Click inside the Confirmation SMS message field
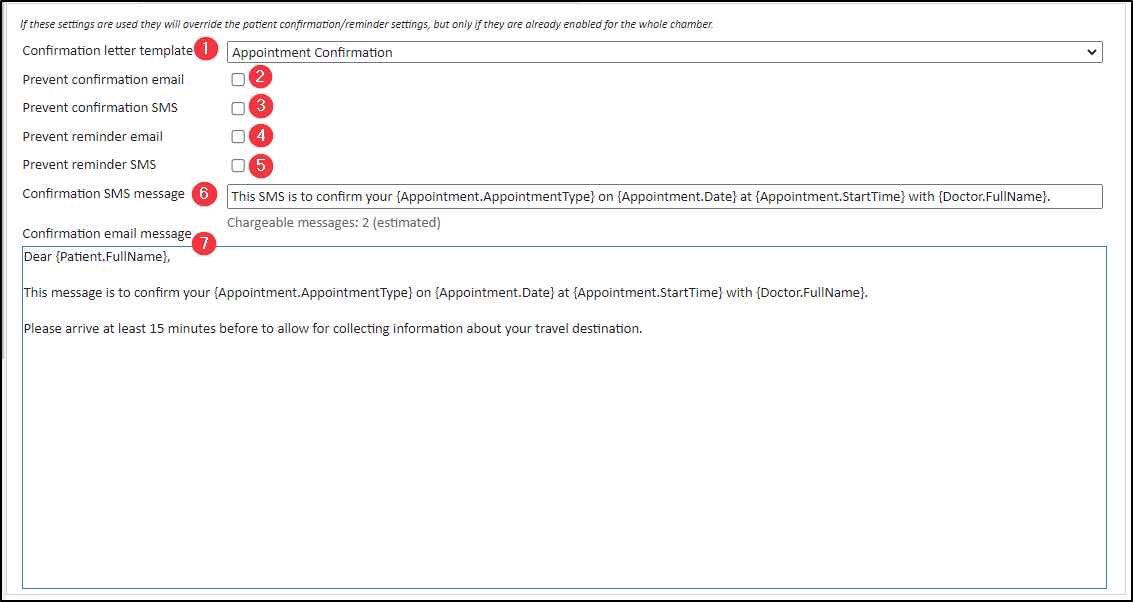1133x602 pixels. coord(664,197)
